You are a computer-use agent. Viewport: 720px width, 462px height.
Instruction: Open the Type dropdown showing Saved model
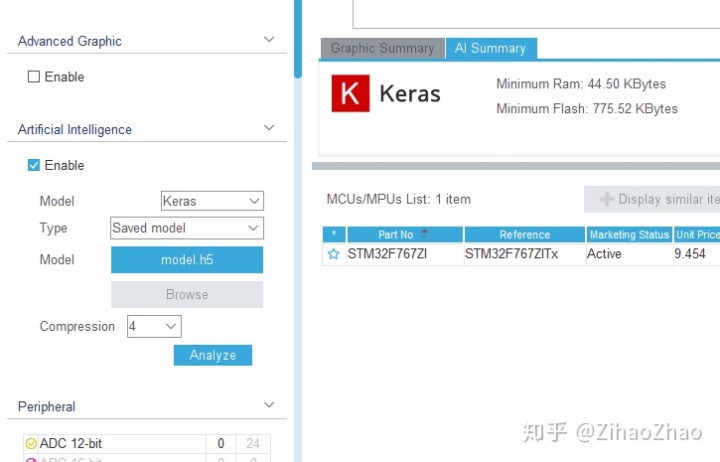pyautogui.click(x=187, y=228)
